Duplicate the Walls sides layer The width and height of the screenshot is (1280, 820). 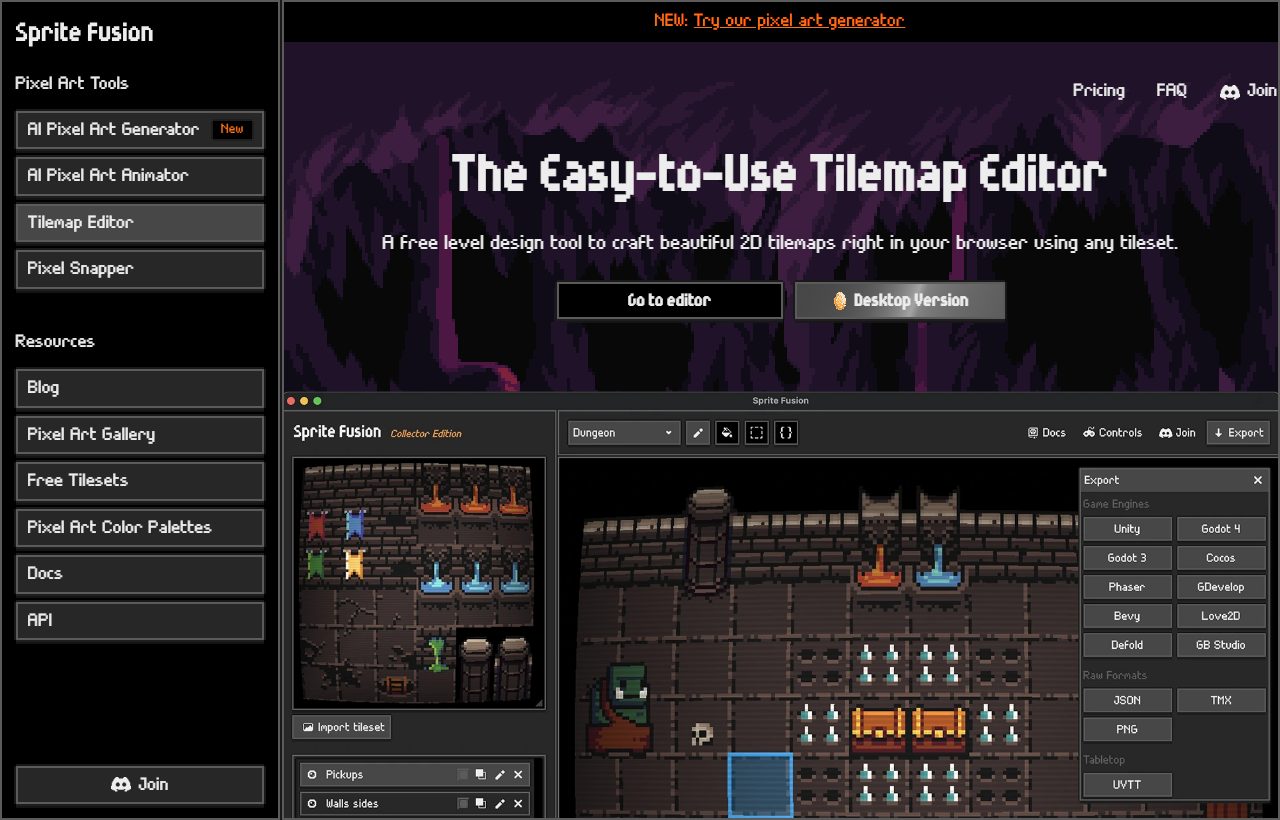click(481, 803)
